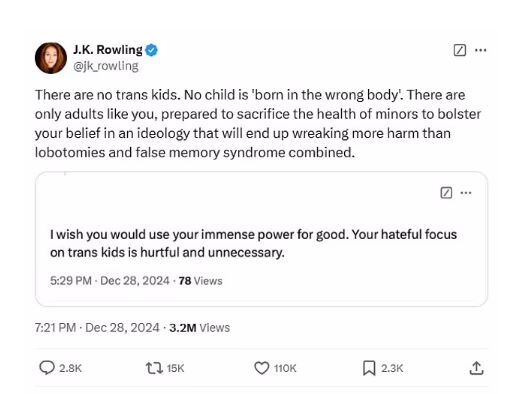Open the 3.2M Views analytics

[x=200, y=328]
